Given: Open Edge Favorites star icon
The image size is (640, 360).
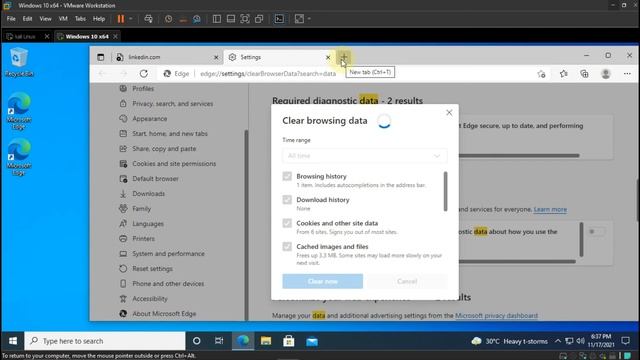Looking at the screenshot, I should tap(564, 73).
